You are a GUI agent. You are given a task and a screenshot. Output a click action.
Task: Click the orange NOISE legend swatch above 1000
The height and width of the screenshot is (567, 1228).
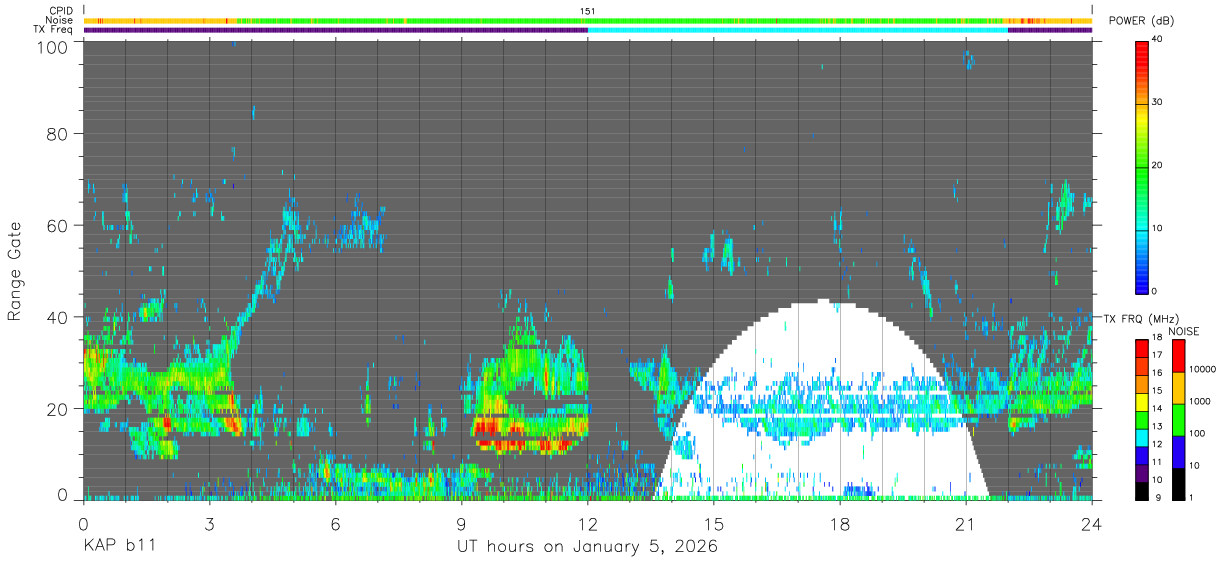tap(1177, 387)
